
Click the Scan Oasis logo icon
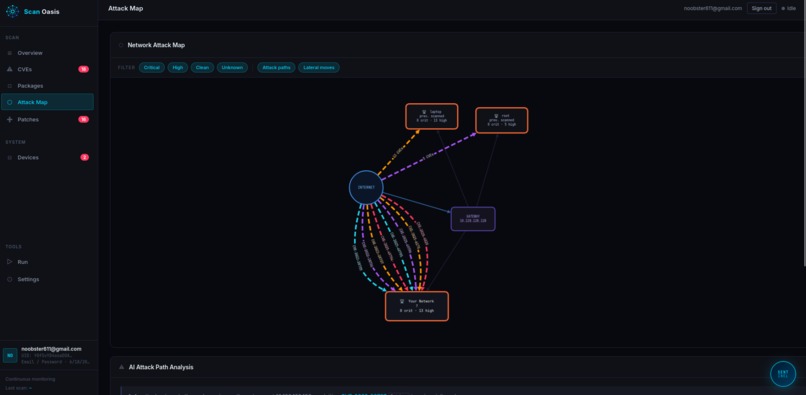[12, 11]
